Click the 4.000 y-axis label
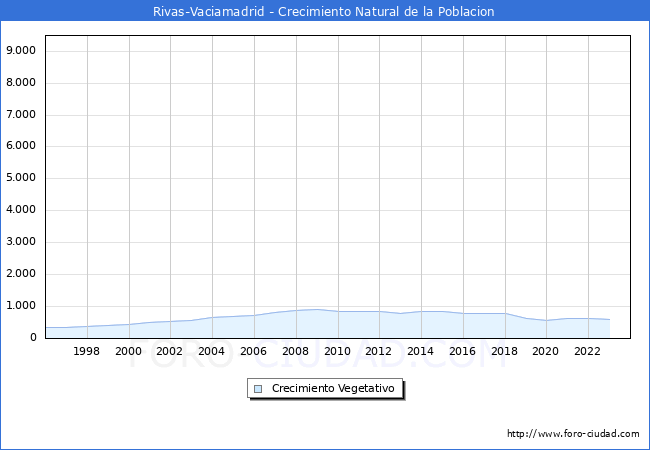This screenshot has height=450, width=650. (x=21, y=209)
